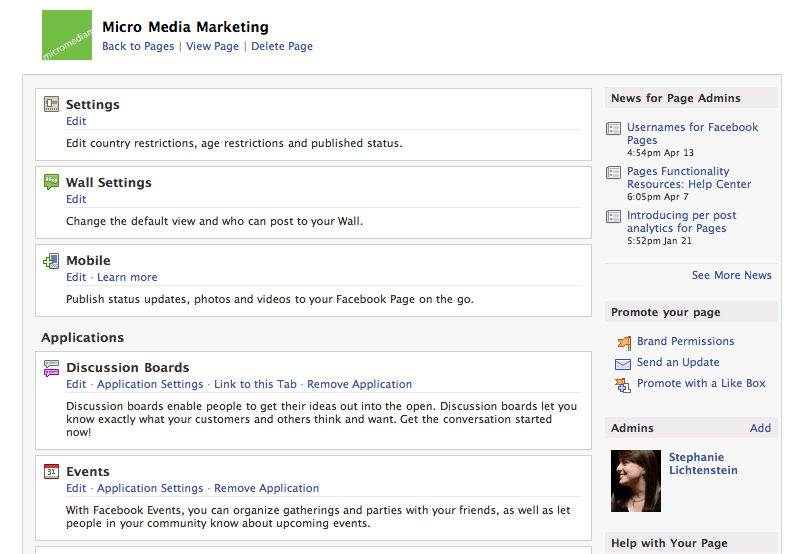Add a new page admin
The width and height of the screenshot is (794, 554).
(760, 428)
